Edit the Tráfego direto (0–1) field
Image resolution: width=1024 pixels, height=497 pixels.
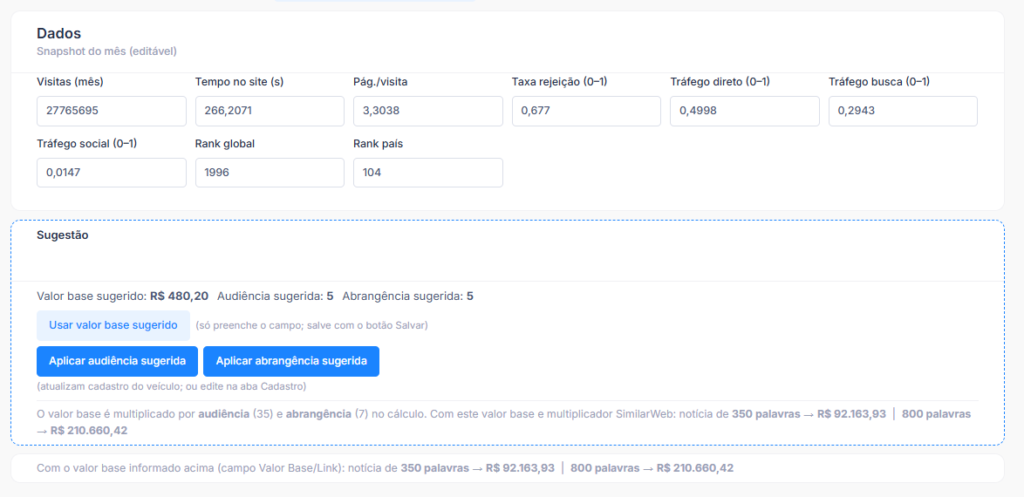point(743,111)
